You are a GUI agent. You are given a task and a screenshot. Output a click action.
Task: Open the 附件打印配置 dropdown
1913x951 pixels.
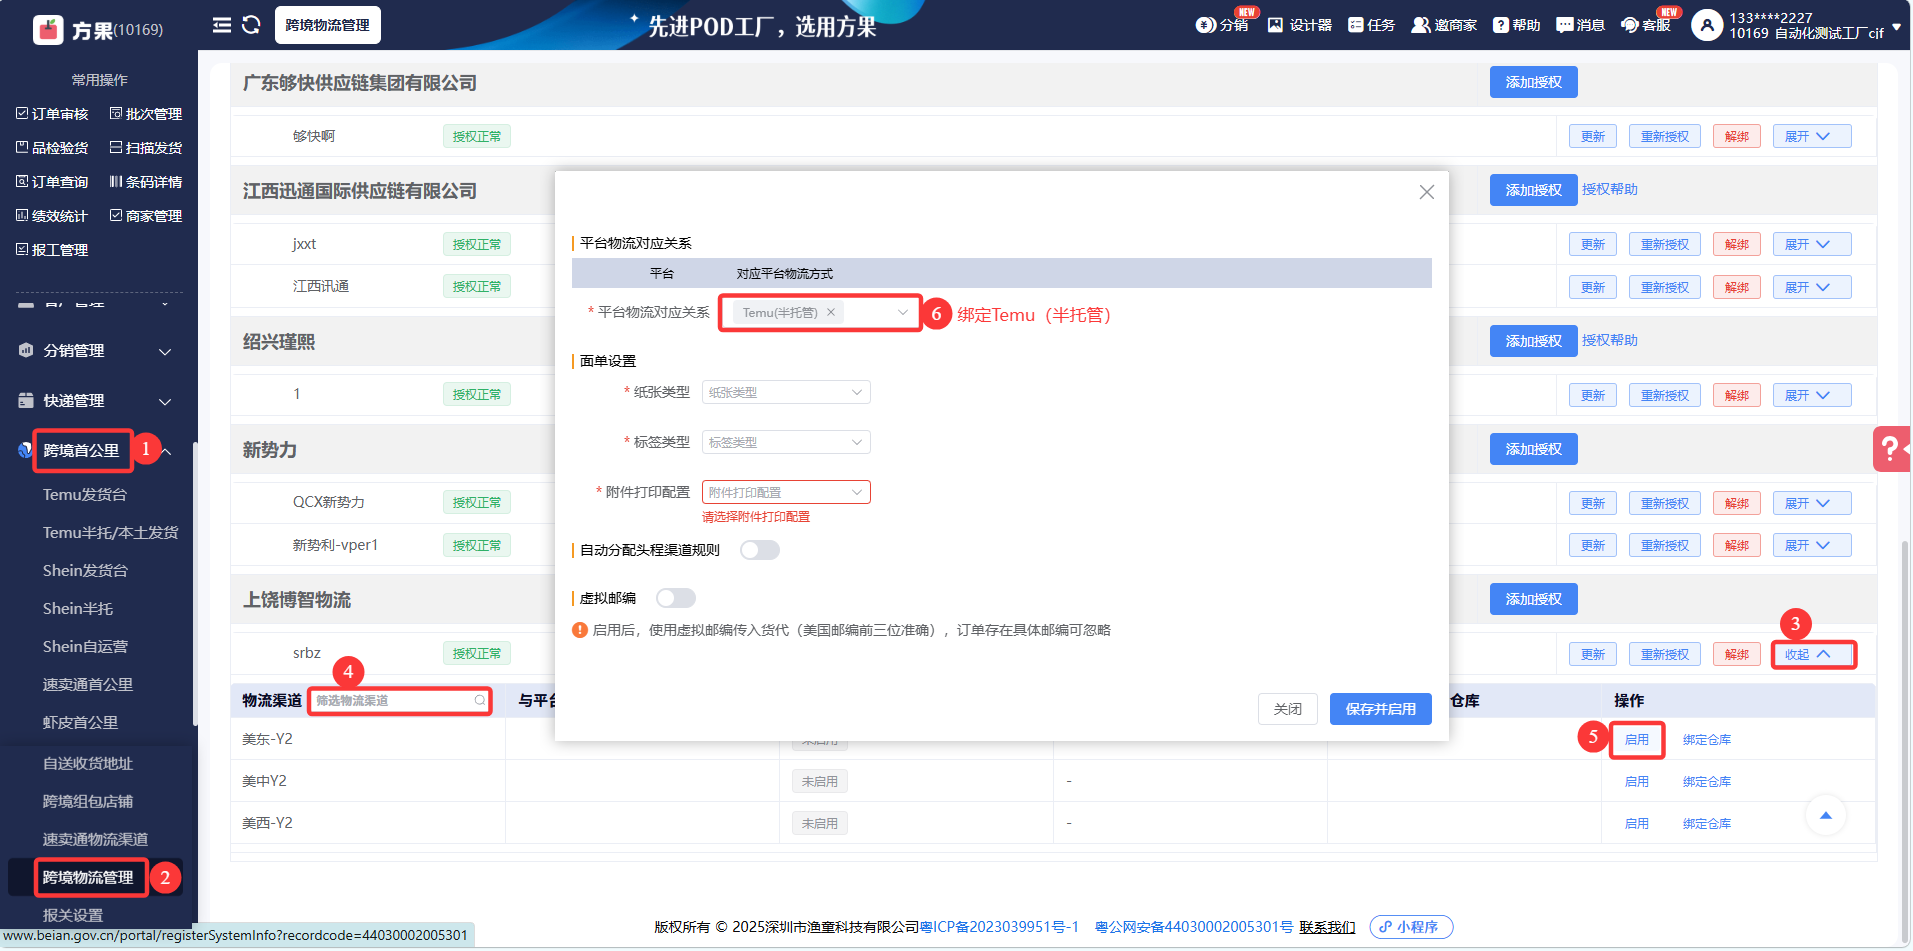pyautogui.click(x=786, y=493)
